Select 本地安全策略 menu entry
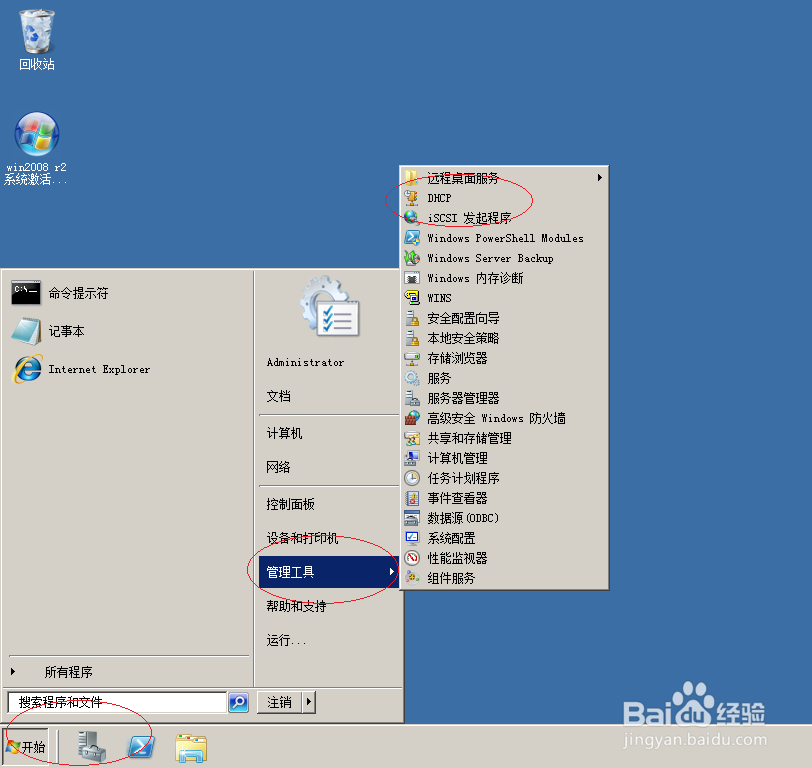This screenshot has width=812, height=768. click(504, 338)
